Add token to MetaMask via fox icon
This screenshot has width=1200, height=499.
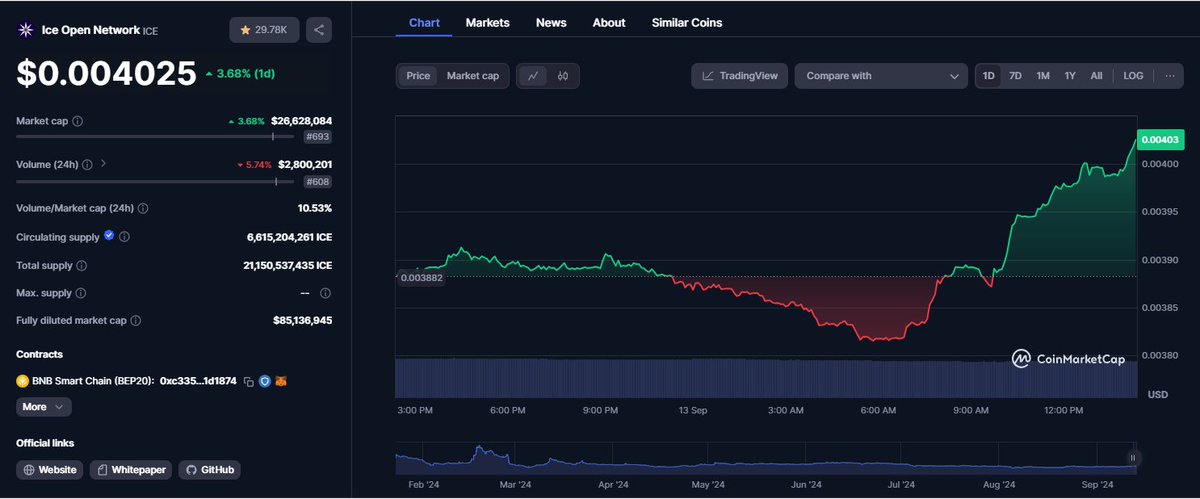281,381
